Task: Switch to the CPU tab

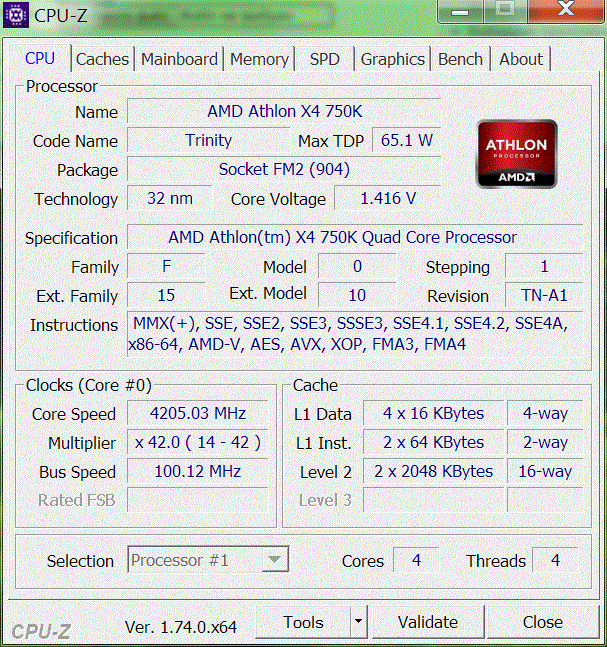Action: click(40, 59)
